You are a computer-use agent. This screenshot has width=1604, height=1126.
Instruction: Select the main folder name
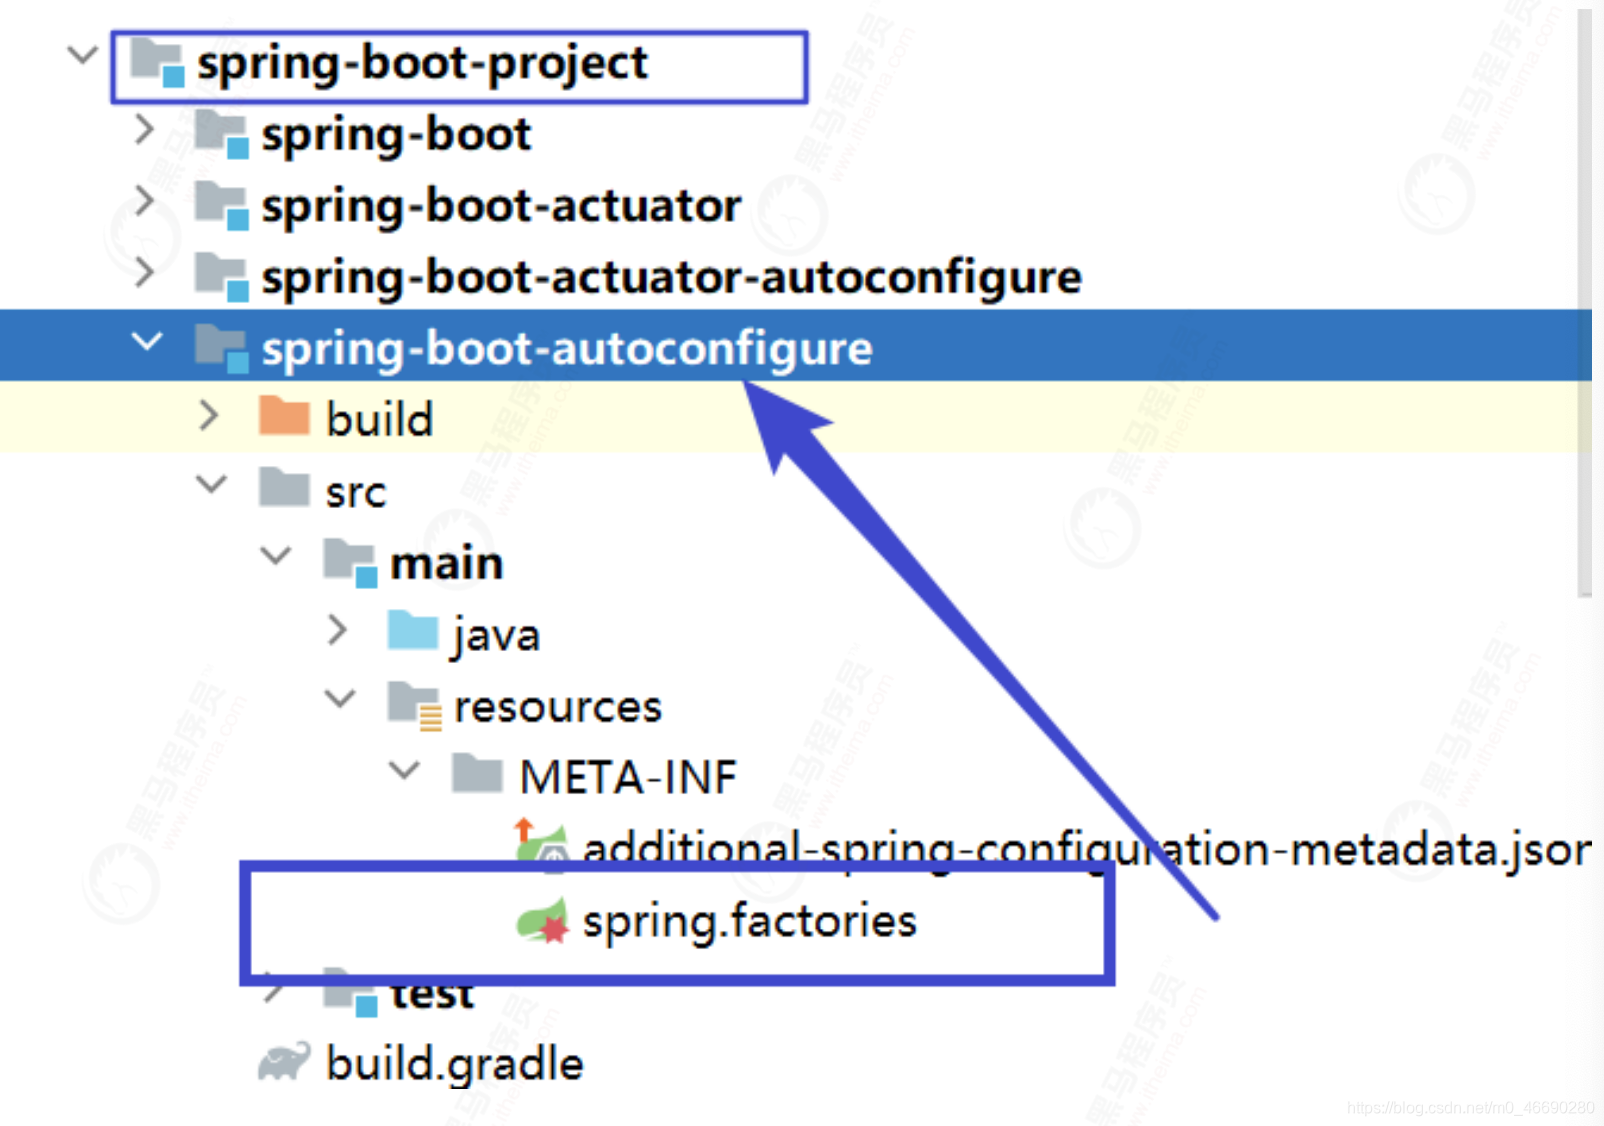click(447, 564)
